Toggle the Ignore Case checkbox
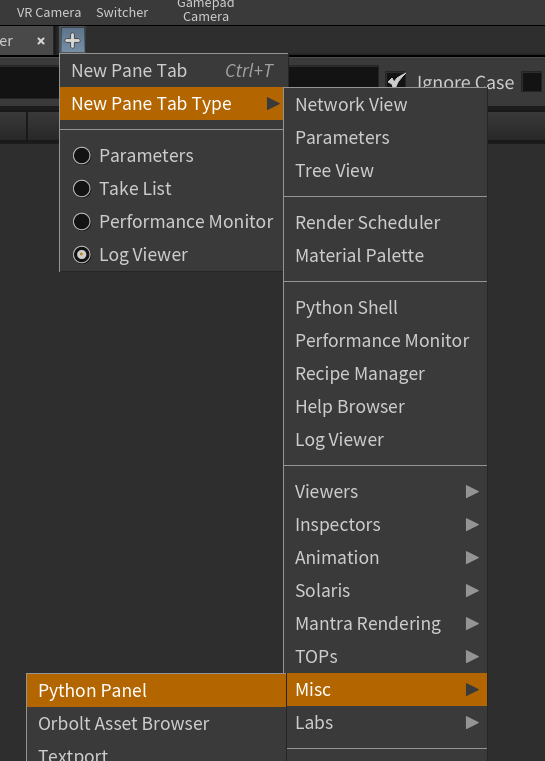This screenshot has width=545, height=761. coord(396,82)
